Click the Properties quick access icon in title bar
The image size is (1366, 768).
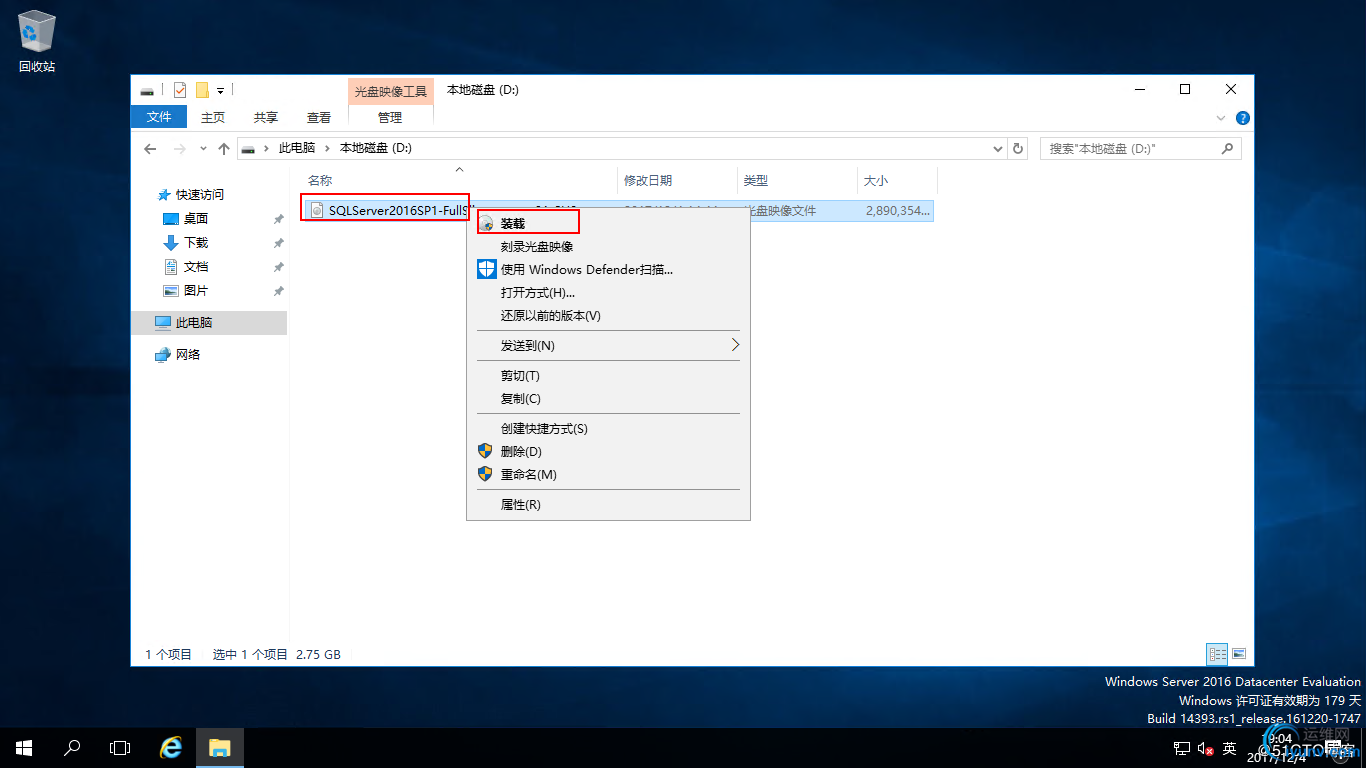click(x=180, y=90)
